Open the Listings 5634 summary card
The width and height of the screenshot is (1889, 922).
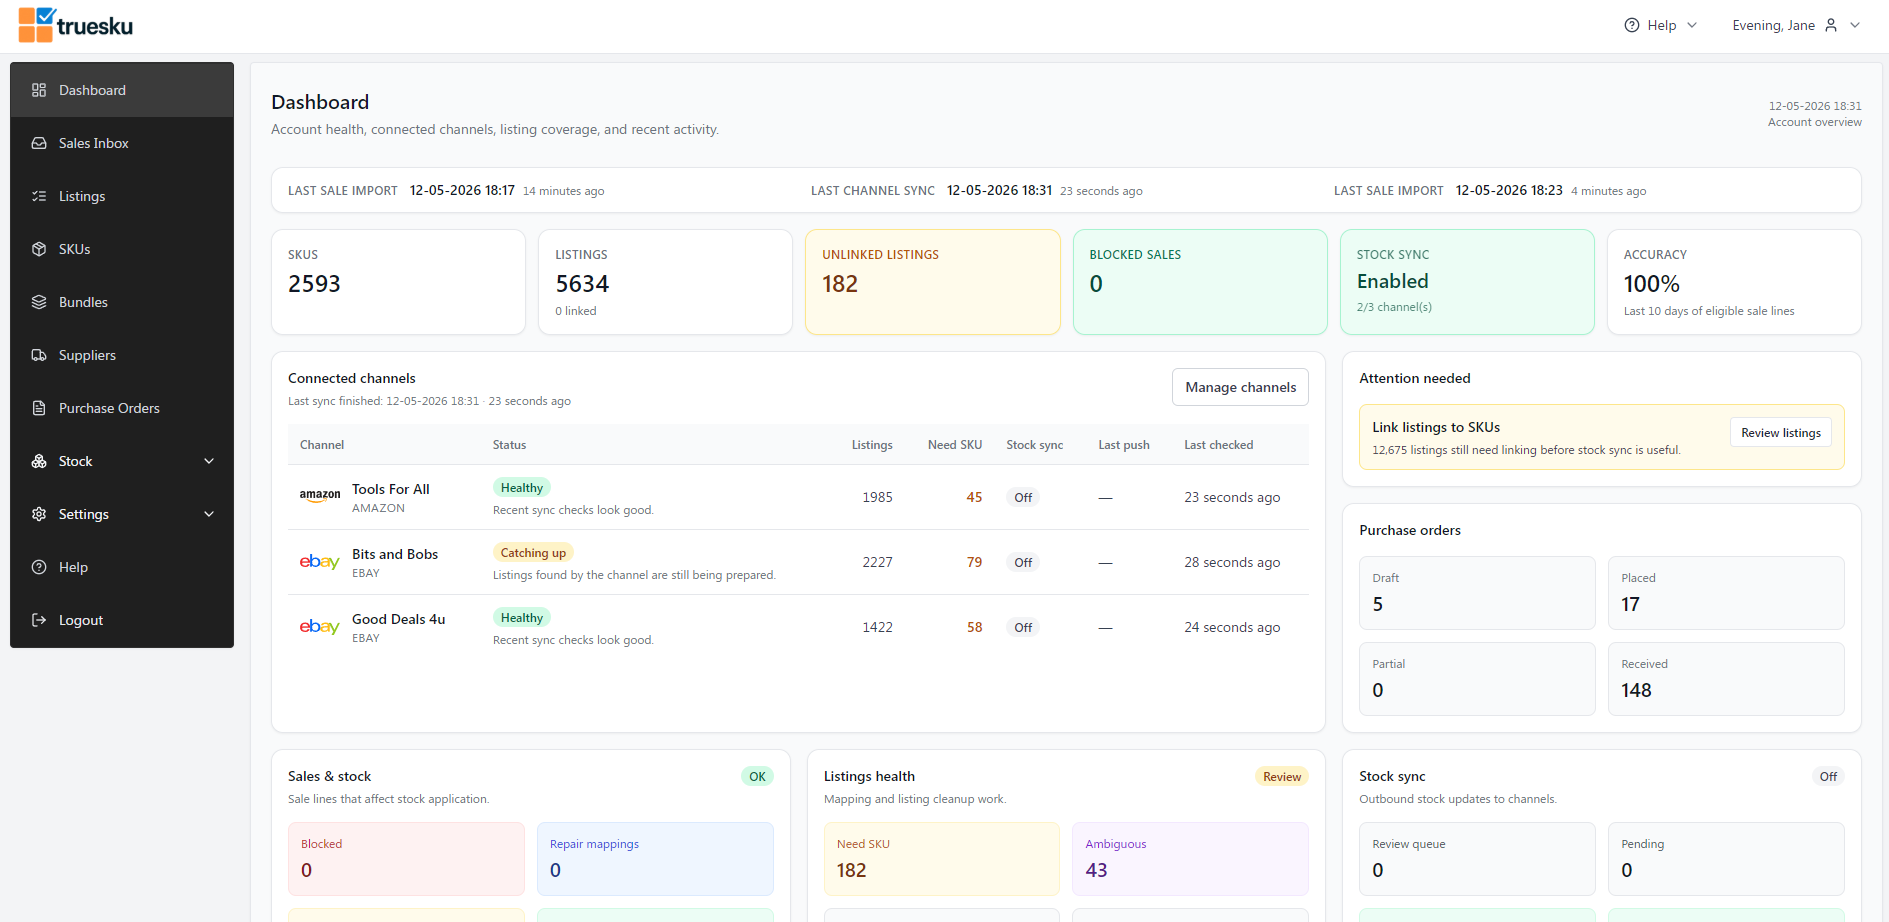[665, 282]
